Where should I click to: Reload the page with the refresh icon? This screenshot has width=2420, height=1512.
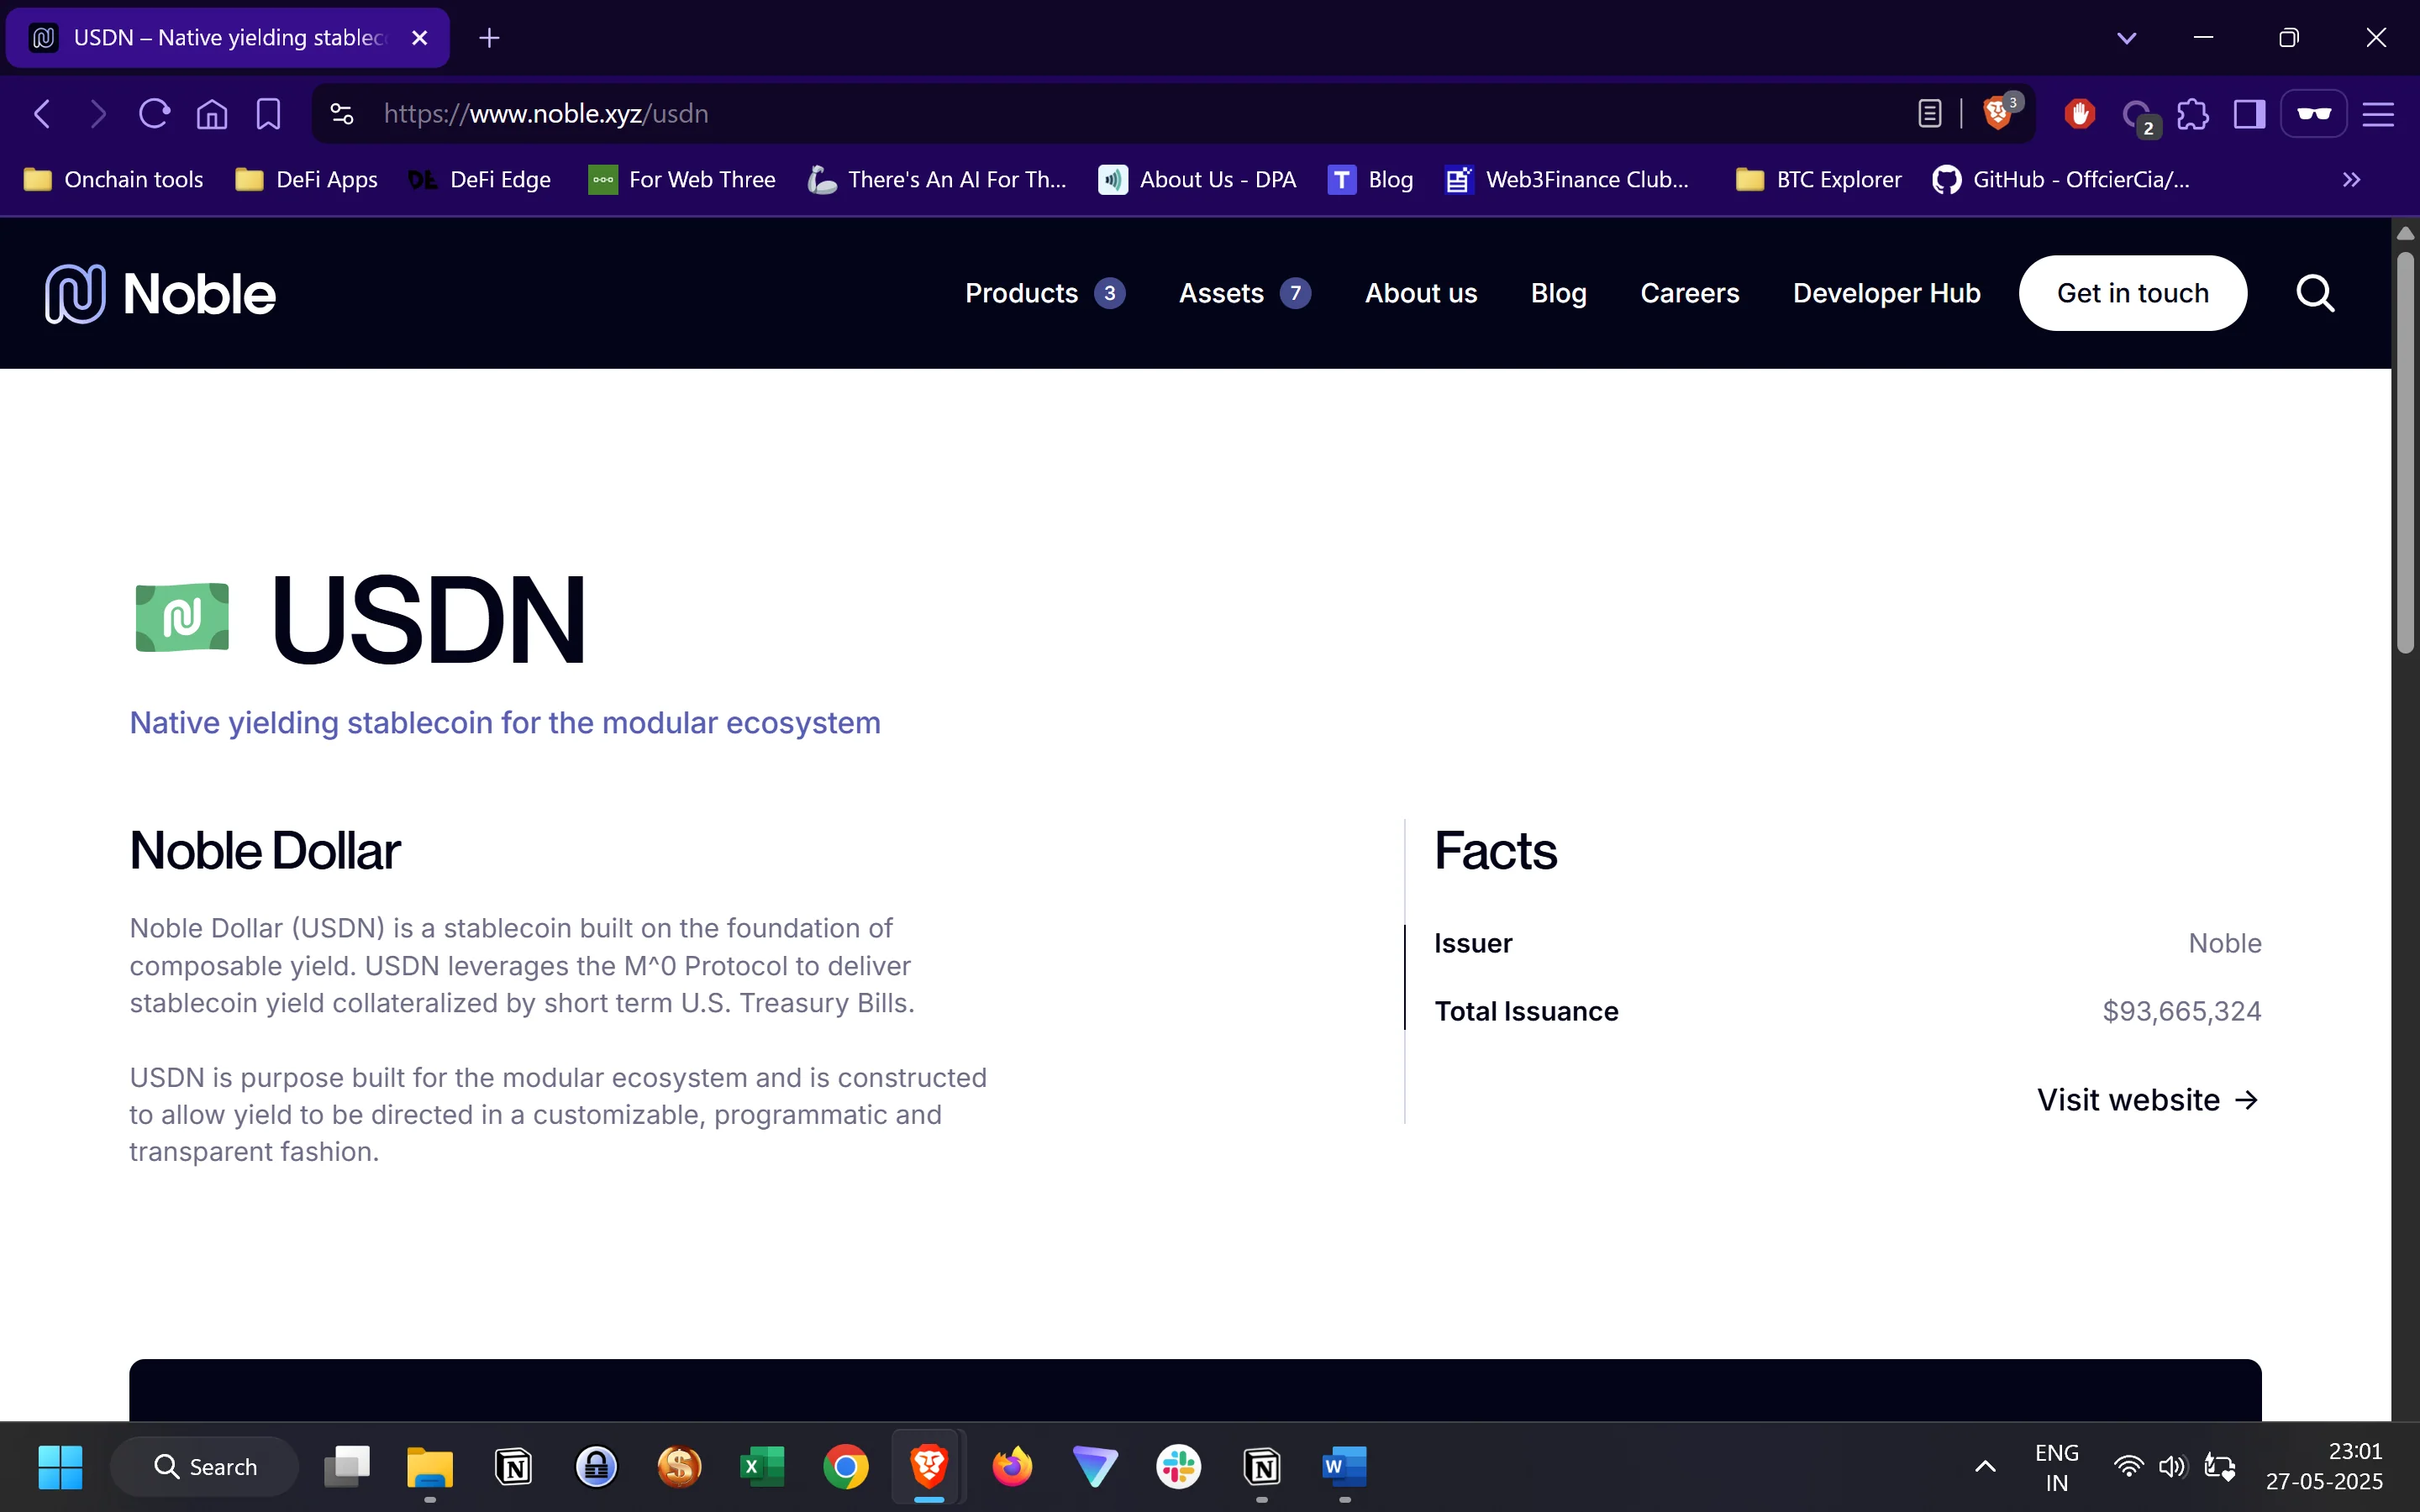pyautogui.click(x=154, y=114)
